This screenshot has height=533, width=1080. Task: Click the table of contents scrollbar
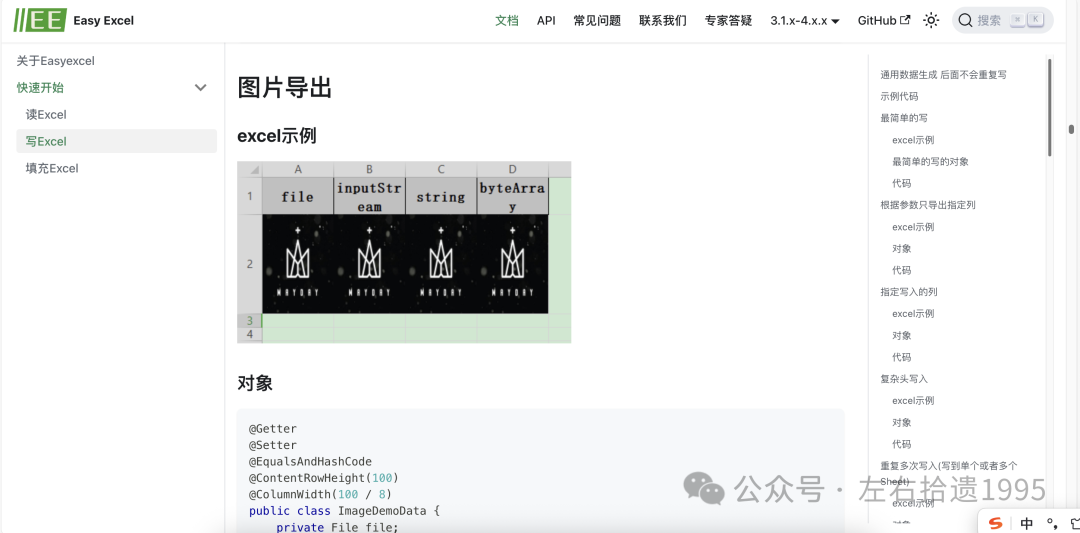click(x=1049, y=107)
